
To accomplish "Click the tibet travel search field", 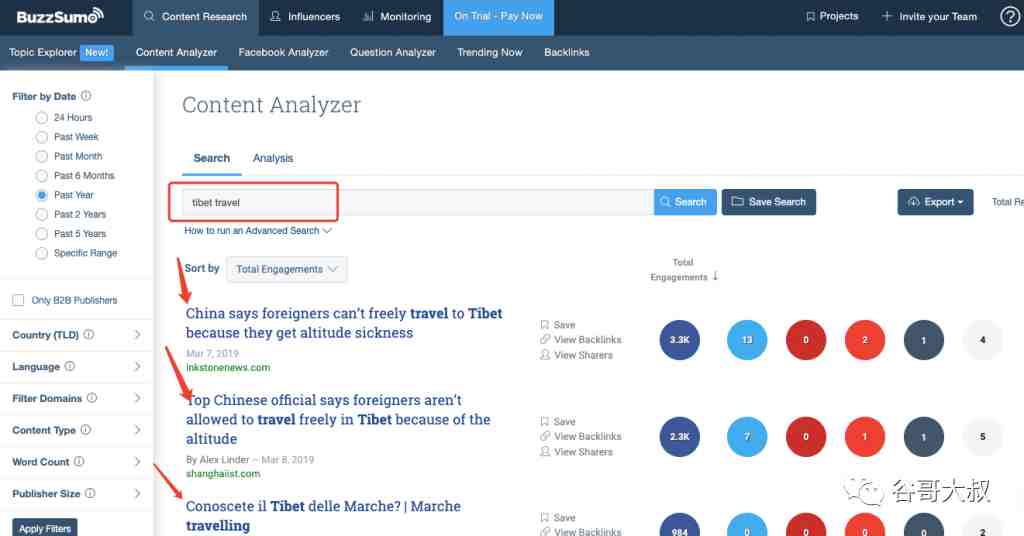I will pyautogui.click(x=417, y=202).
